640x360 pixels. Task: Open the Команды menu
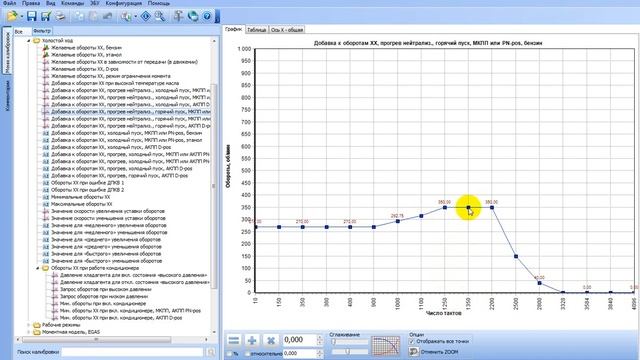pos(72,3)
